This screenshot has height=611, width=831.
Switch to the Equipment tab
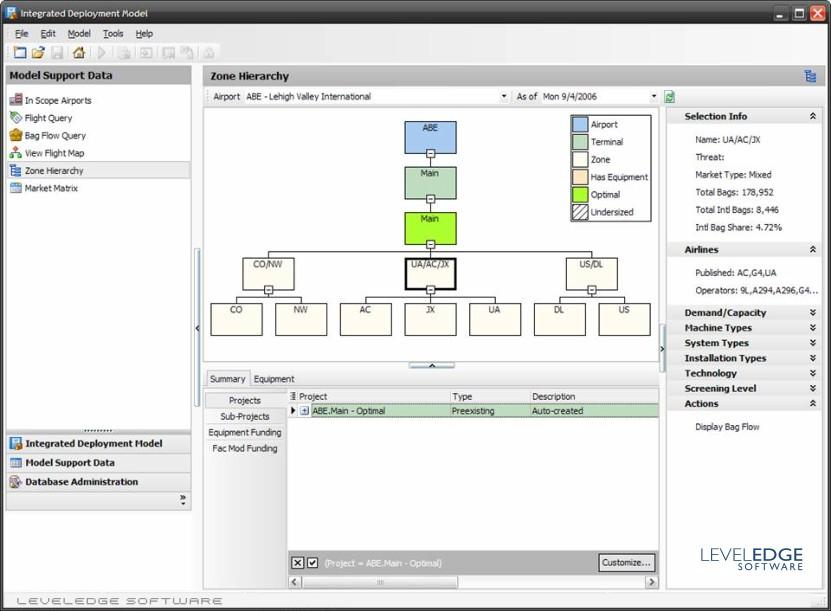(274, 379)
